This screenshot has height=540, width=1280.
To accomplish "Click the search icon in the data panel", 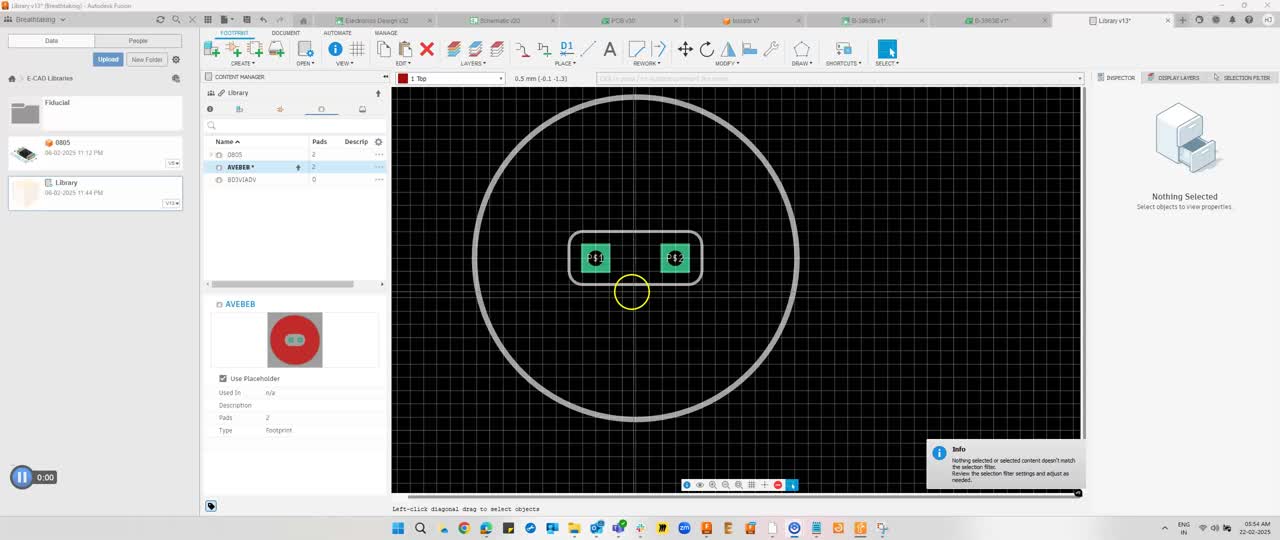I will [x=177, y=20].
